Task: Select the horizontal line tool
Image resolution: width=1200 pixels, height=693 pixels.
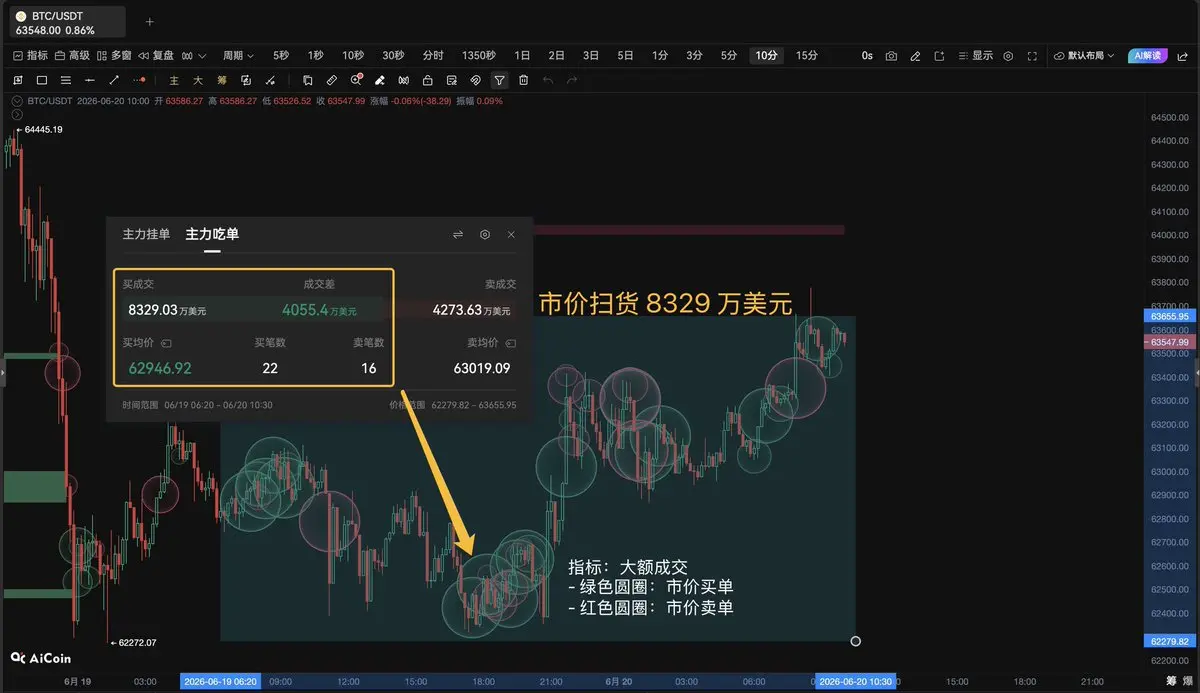Action: coord(90,80)
